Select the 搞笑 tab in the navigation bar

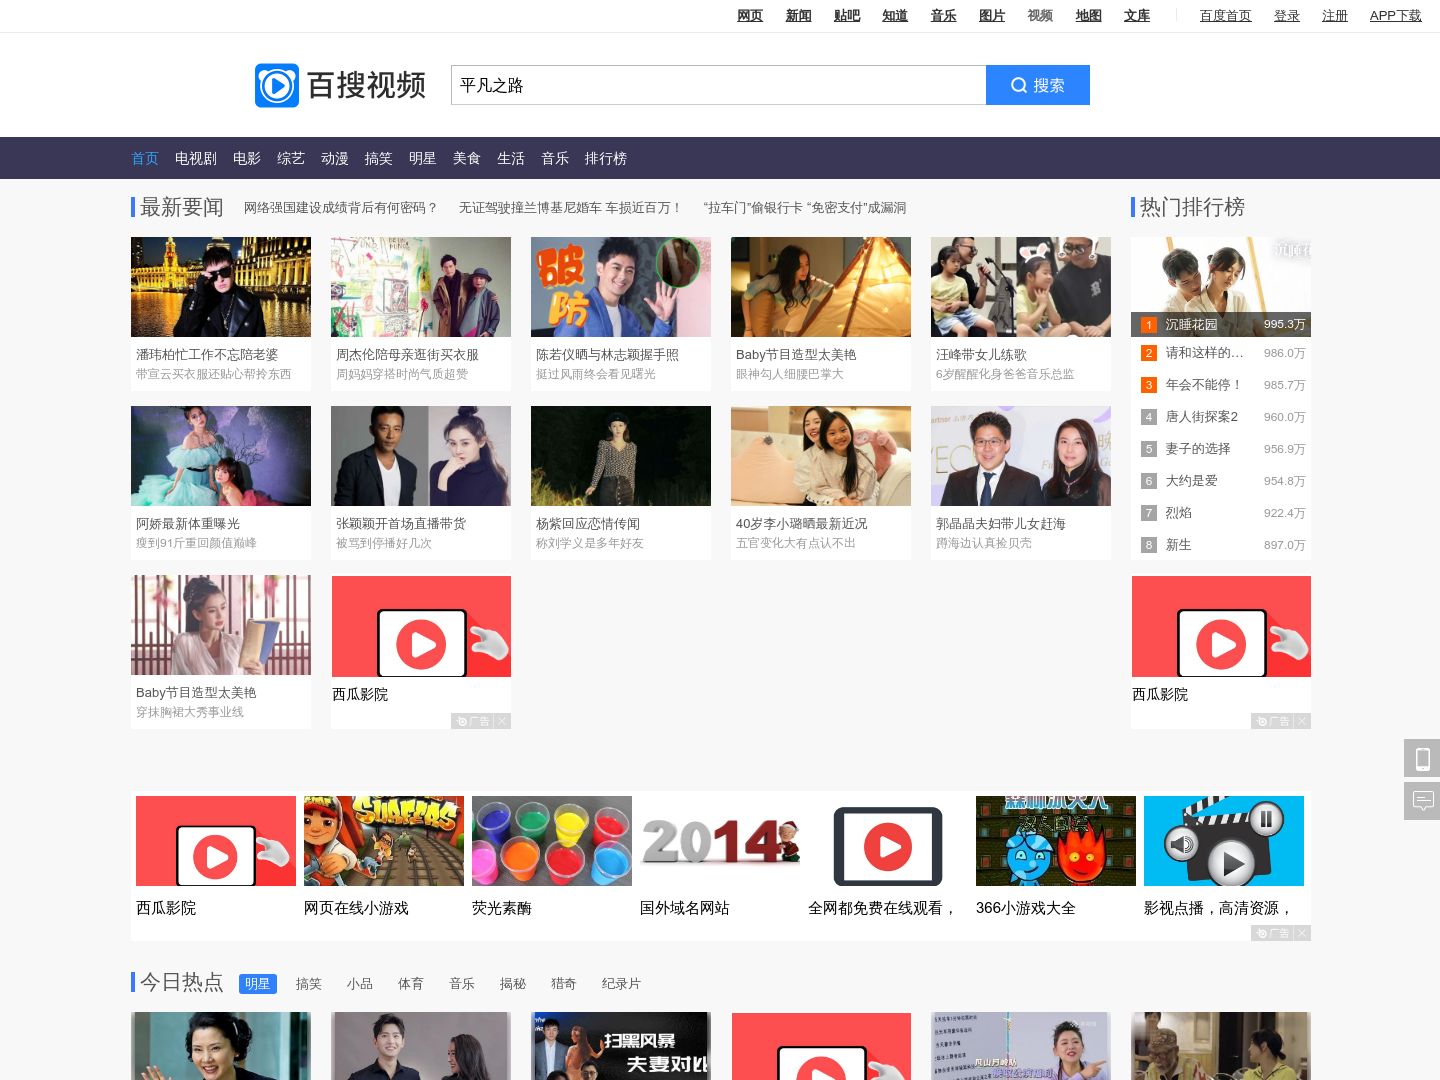[x=379, y=158]
